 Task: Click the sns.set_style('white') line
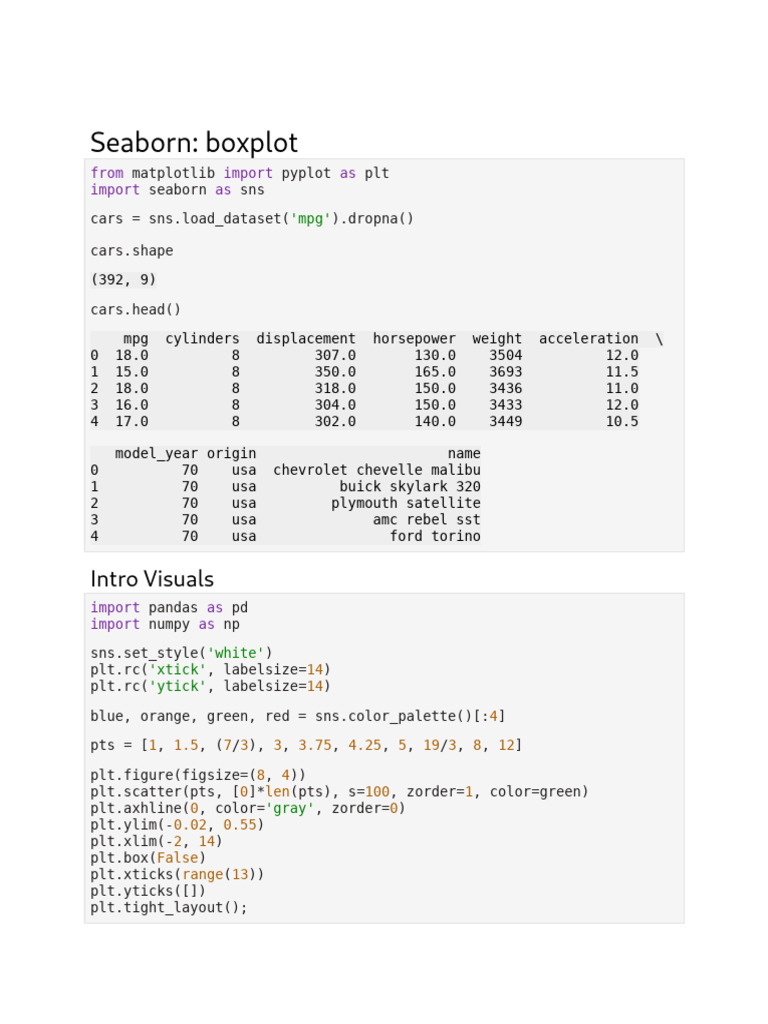[x=181, y=653]
